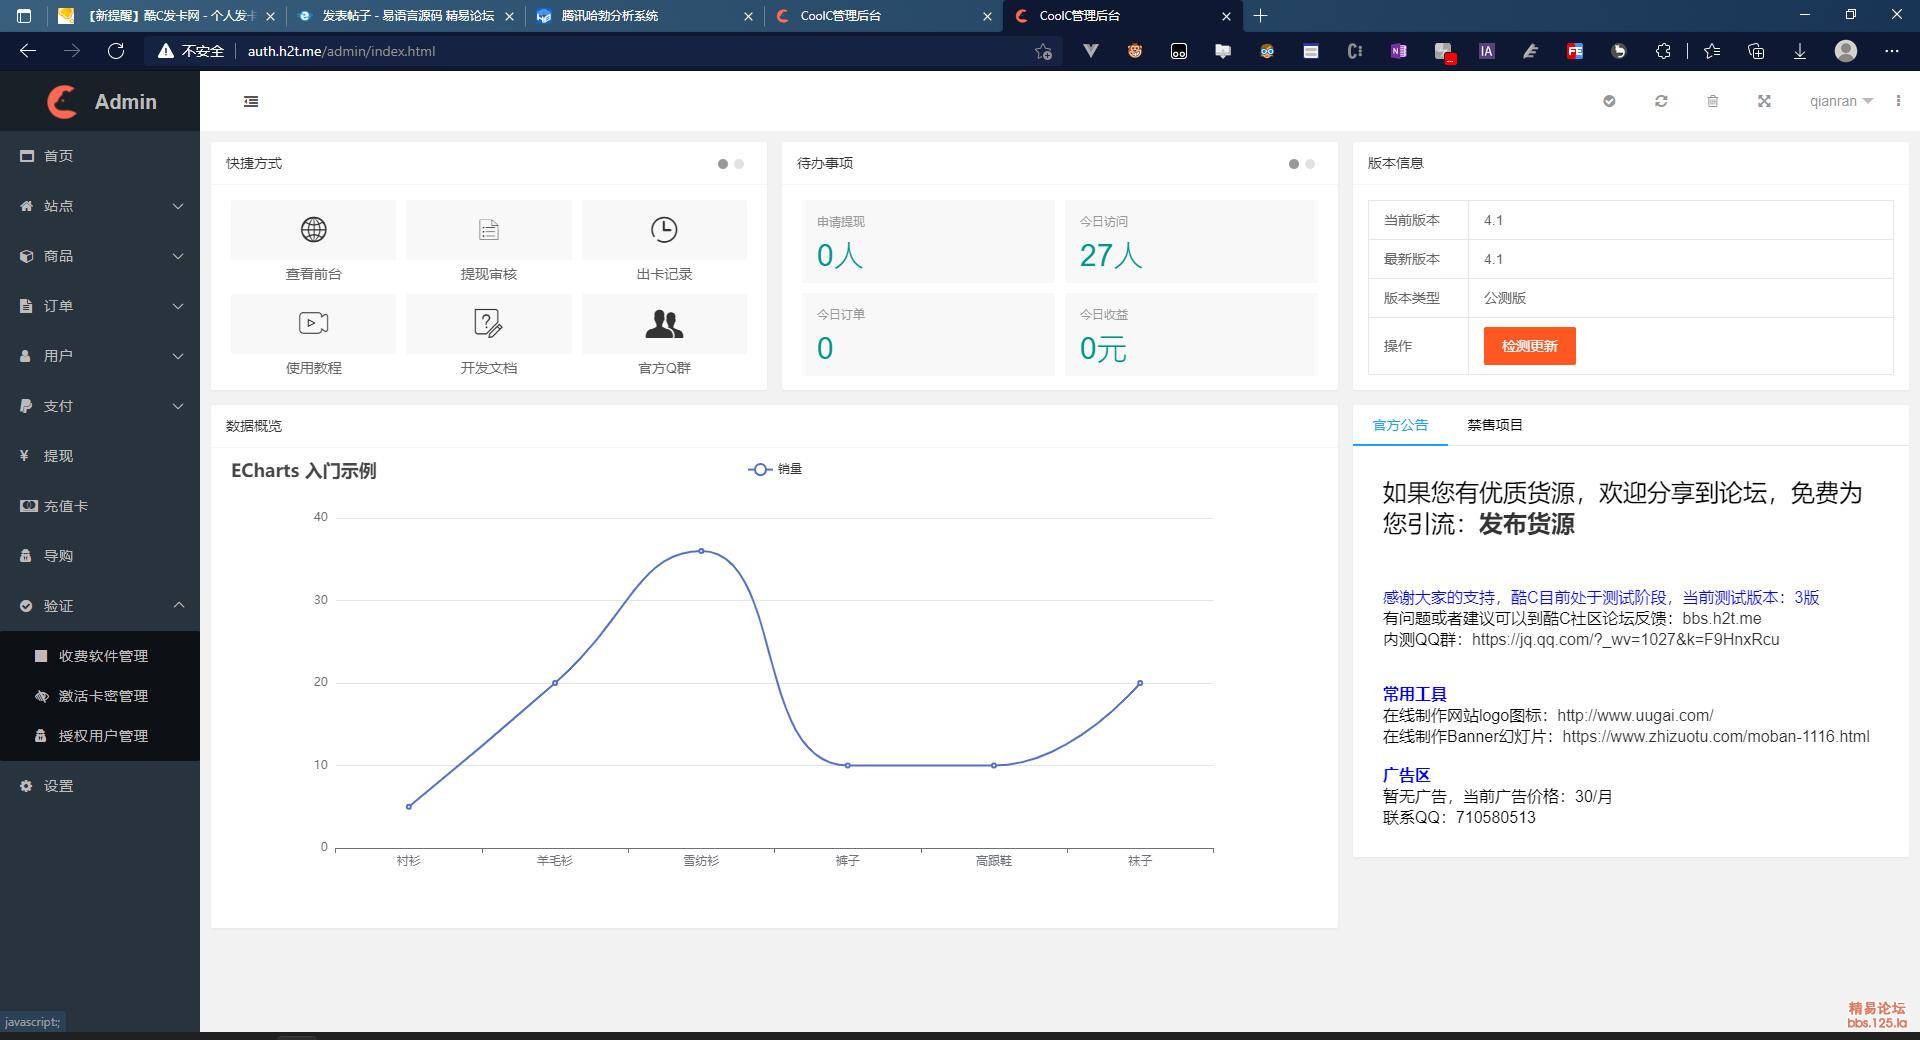Open the clear cache trash icon

tap(1712, 101)
